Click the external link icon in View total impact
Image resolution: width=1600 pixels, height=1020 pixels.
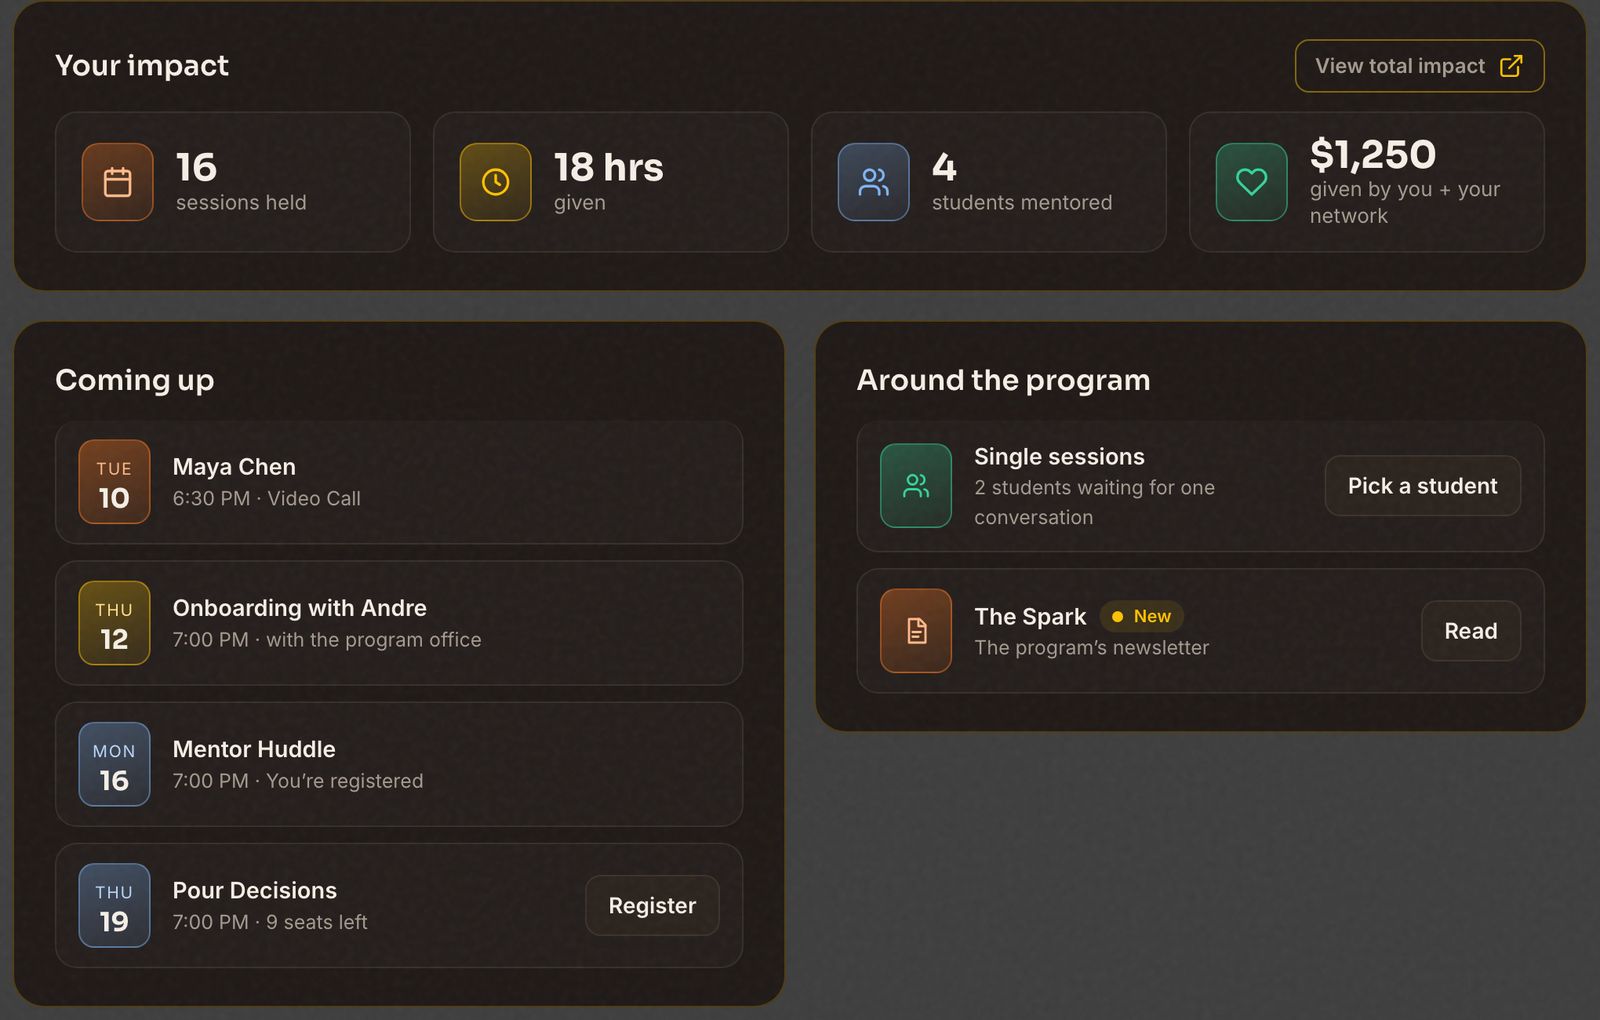click(1511, 66)
